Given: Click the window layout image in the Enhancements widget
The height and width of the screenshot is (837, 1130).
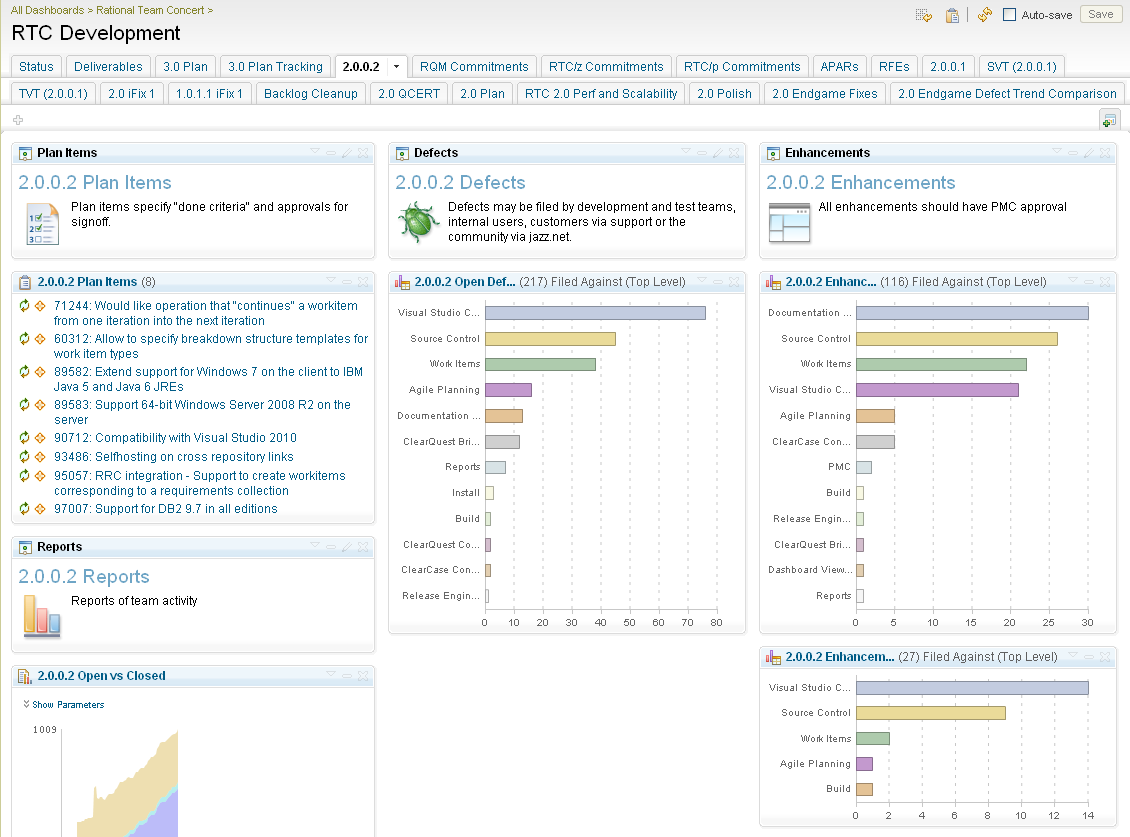Looking at the screenshot, I should (x=789, y=222).
